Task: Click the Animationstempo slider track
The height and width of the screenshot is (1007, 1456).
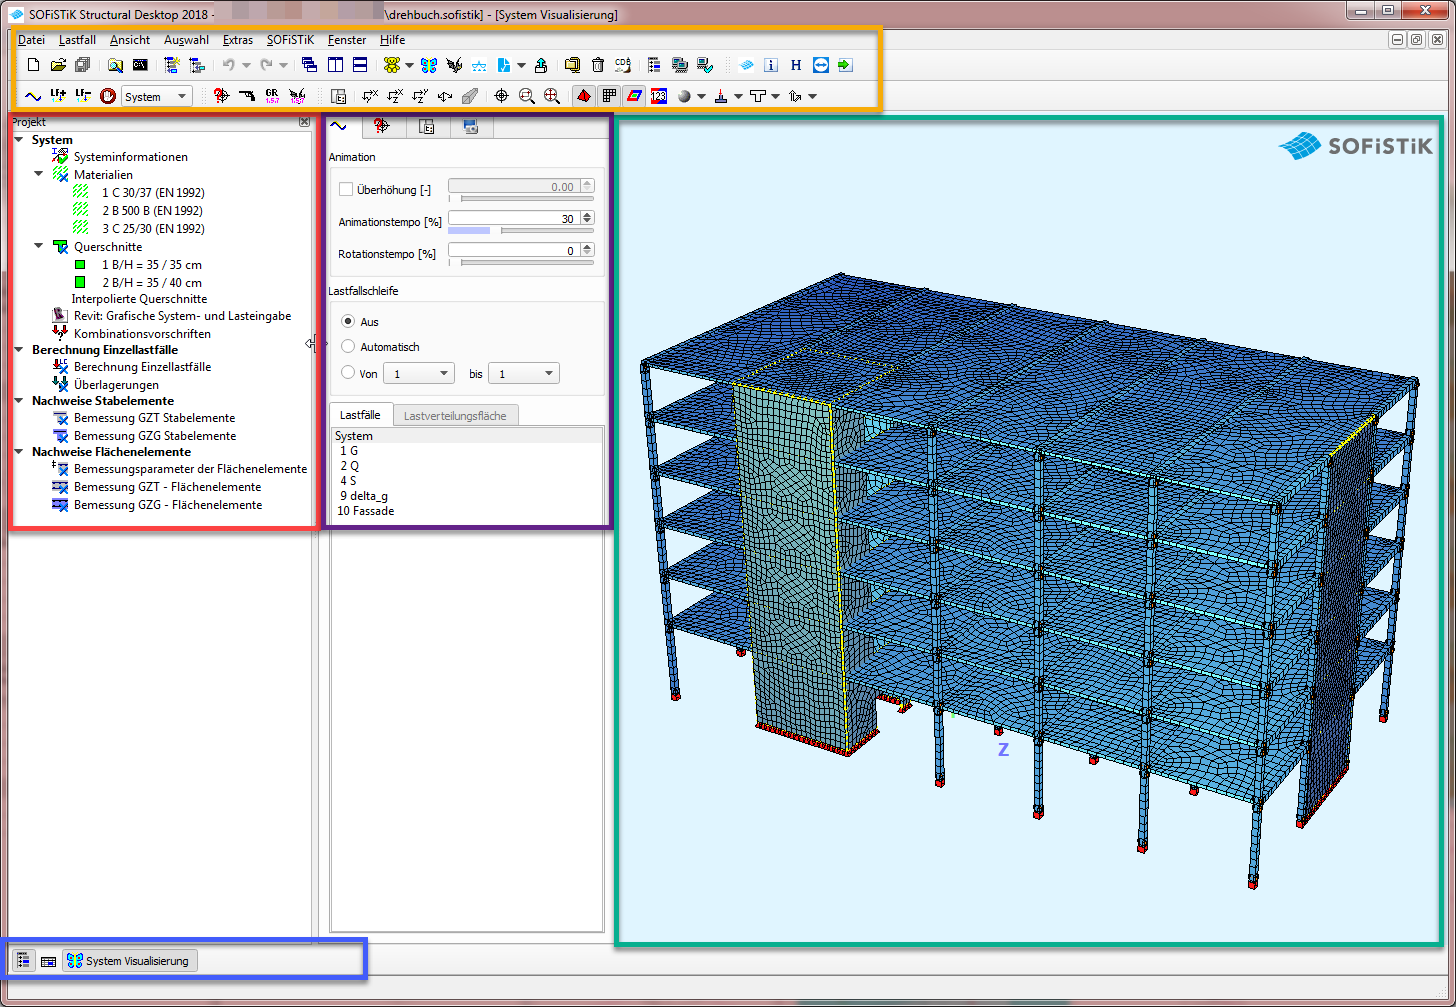Action: [x=520, y=231]
